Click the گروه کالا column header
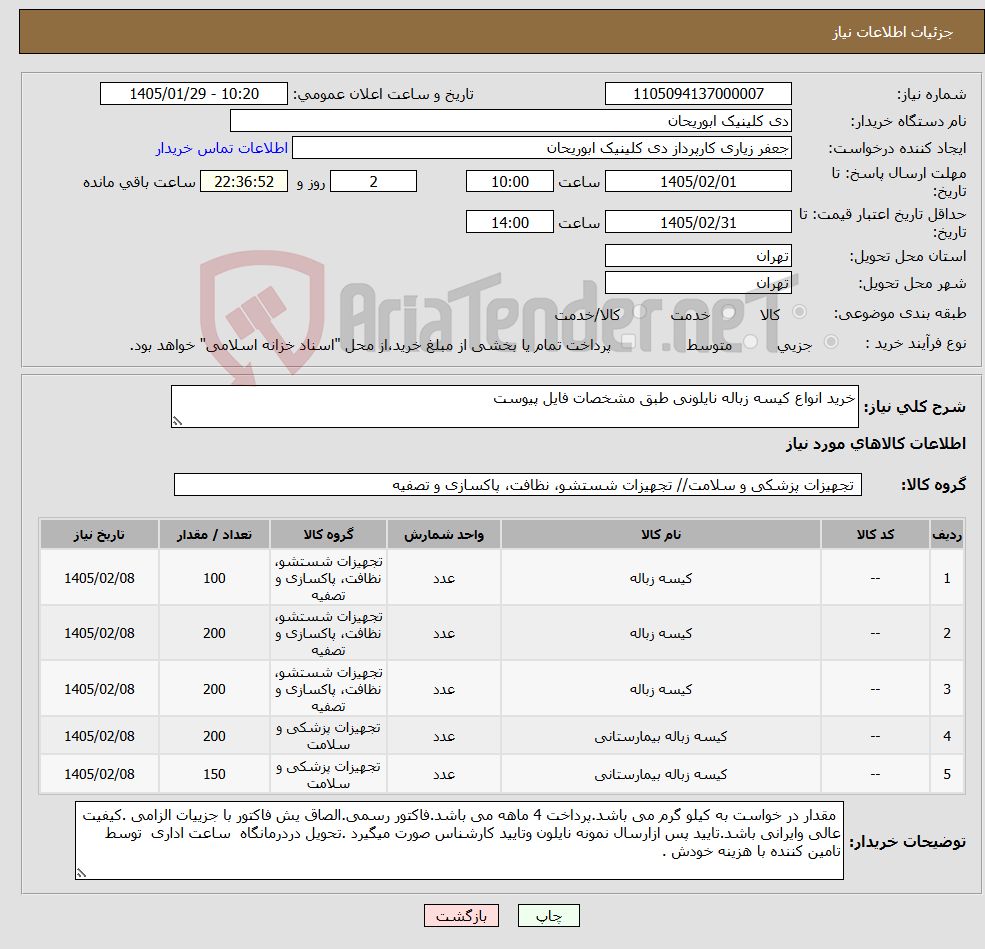This screenshot has height=949, width=985. coord(329,534)
